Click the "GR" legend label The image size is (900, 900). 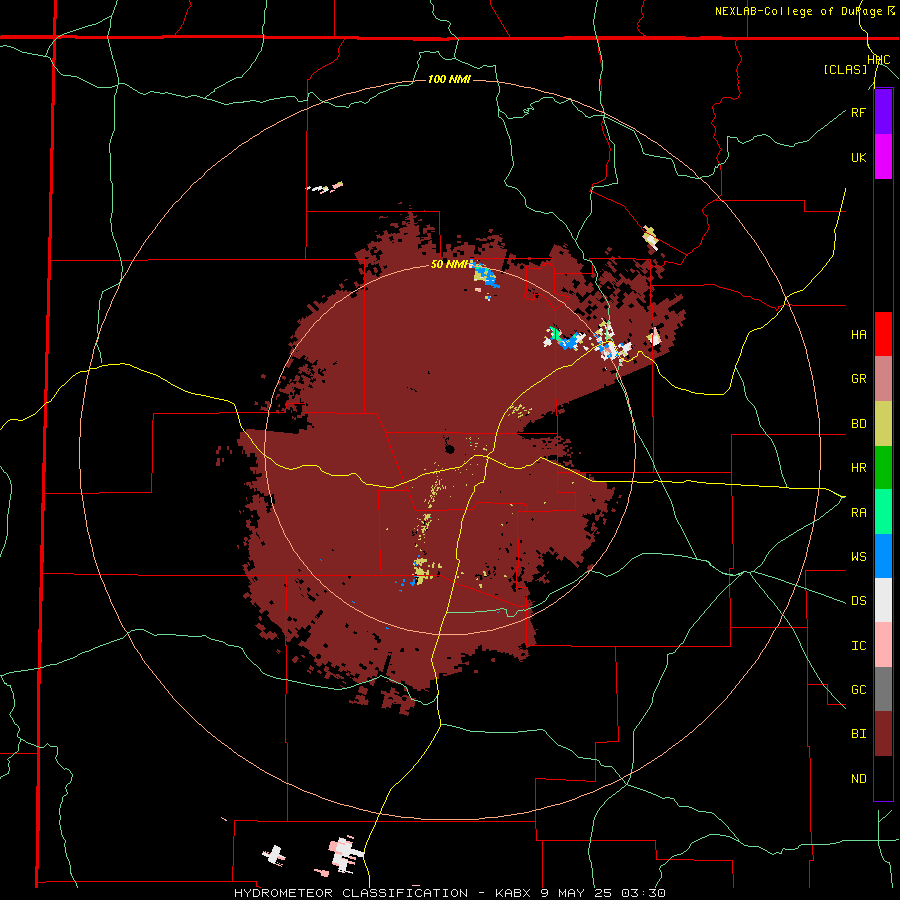(858, 379)
